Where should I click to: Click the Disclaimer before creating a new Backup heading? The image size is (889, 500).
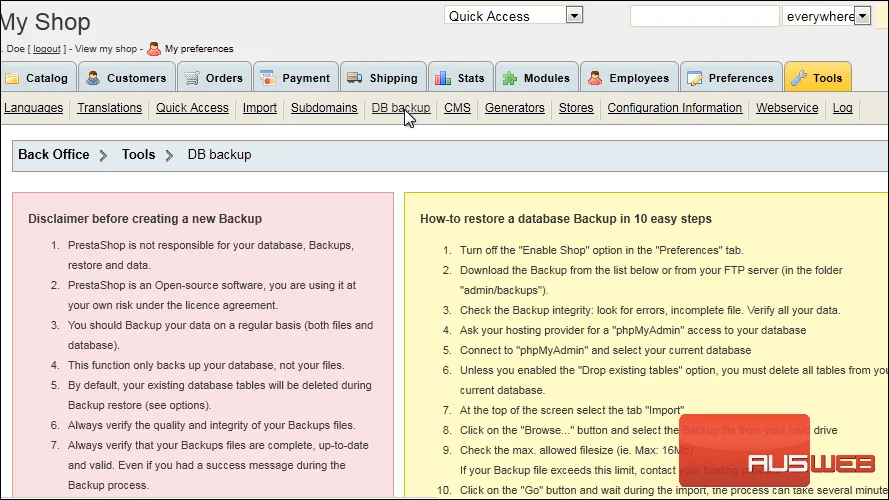pos(145,219)
